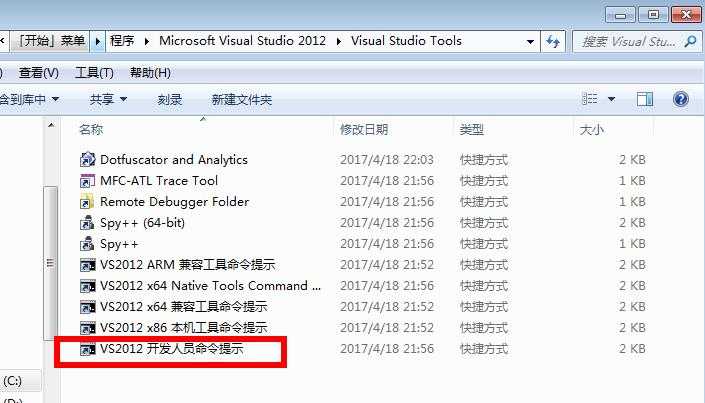Click the VS2012 ARM 兼容工具命令提示 icon
The width and height of the screenshot is (705, 403).
pos(87,265)
